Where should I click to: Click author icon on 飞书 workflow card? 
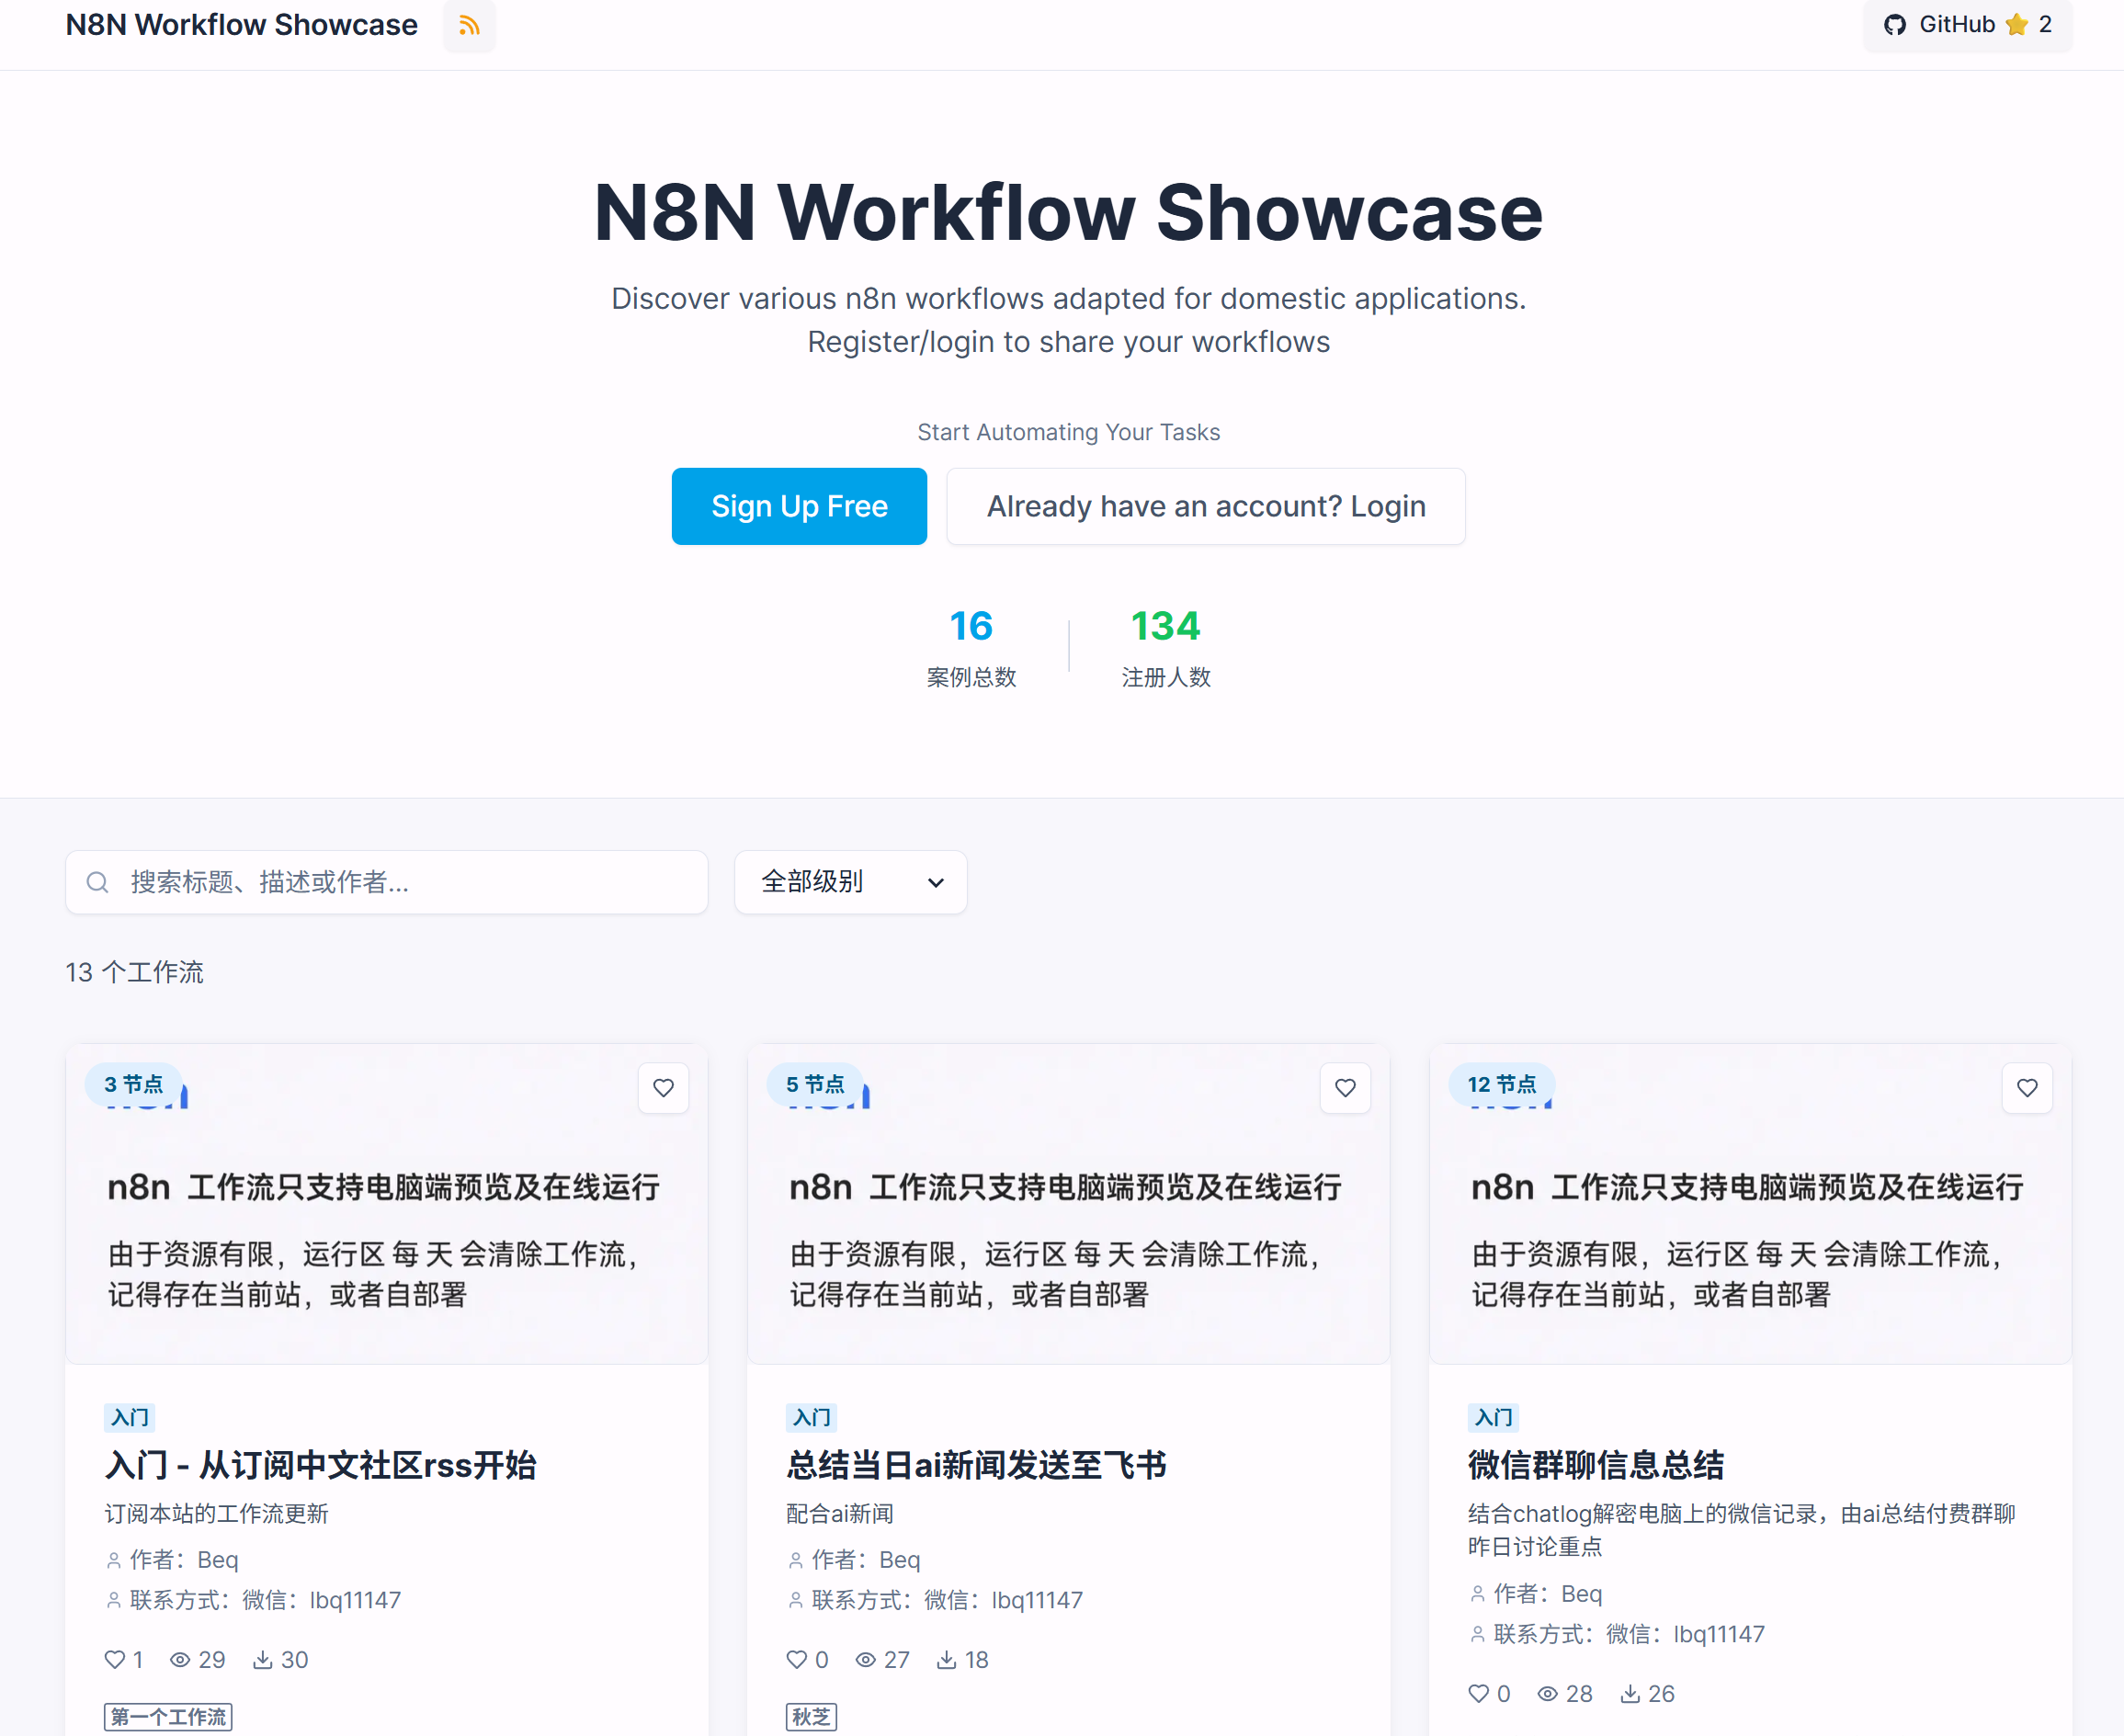click(796, 1560)
